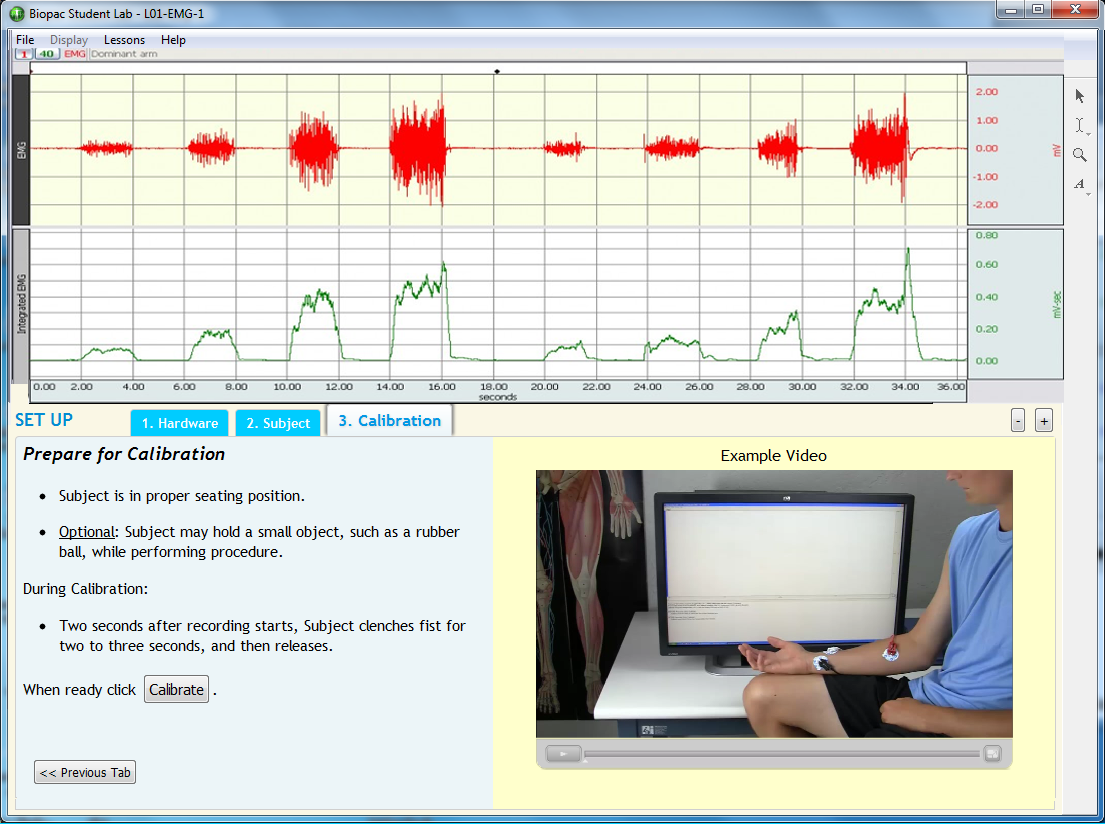Image resolution: width=1105 pixels, height=824 pixels.
Task: Toggle channel 40 display button
Action: click(47, 54)
